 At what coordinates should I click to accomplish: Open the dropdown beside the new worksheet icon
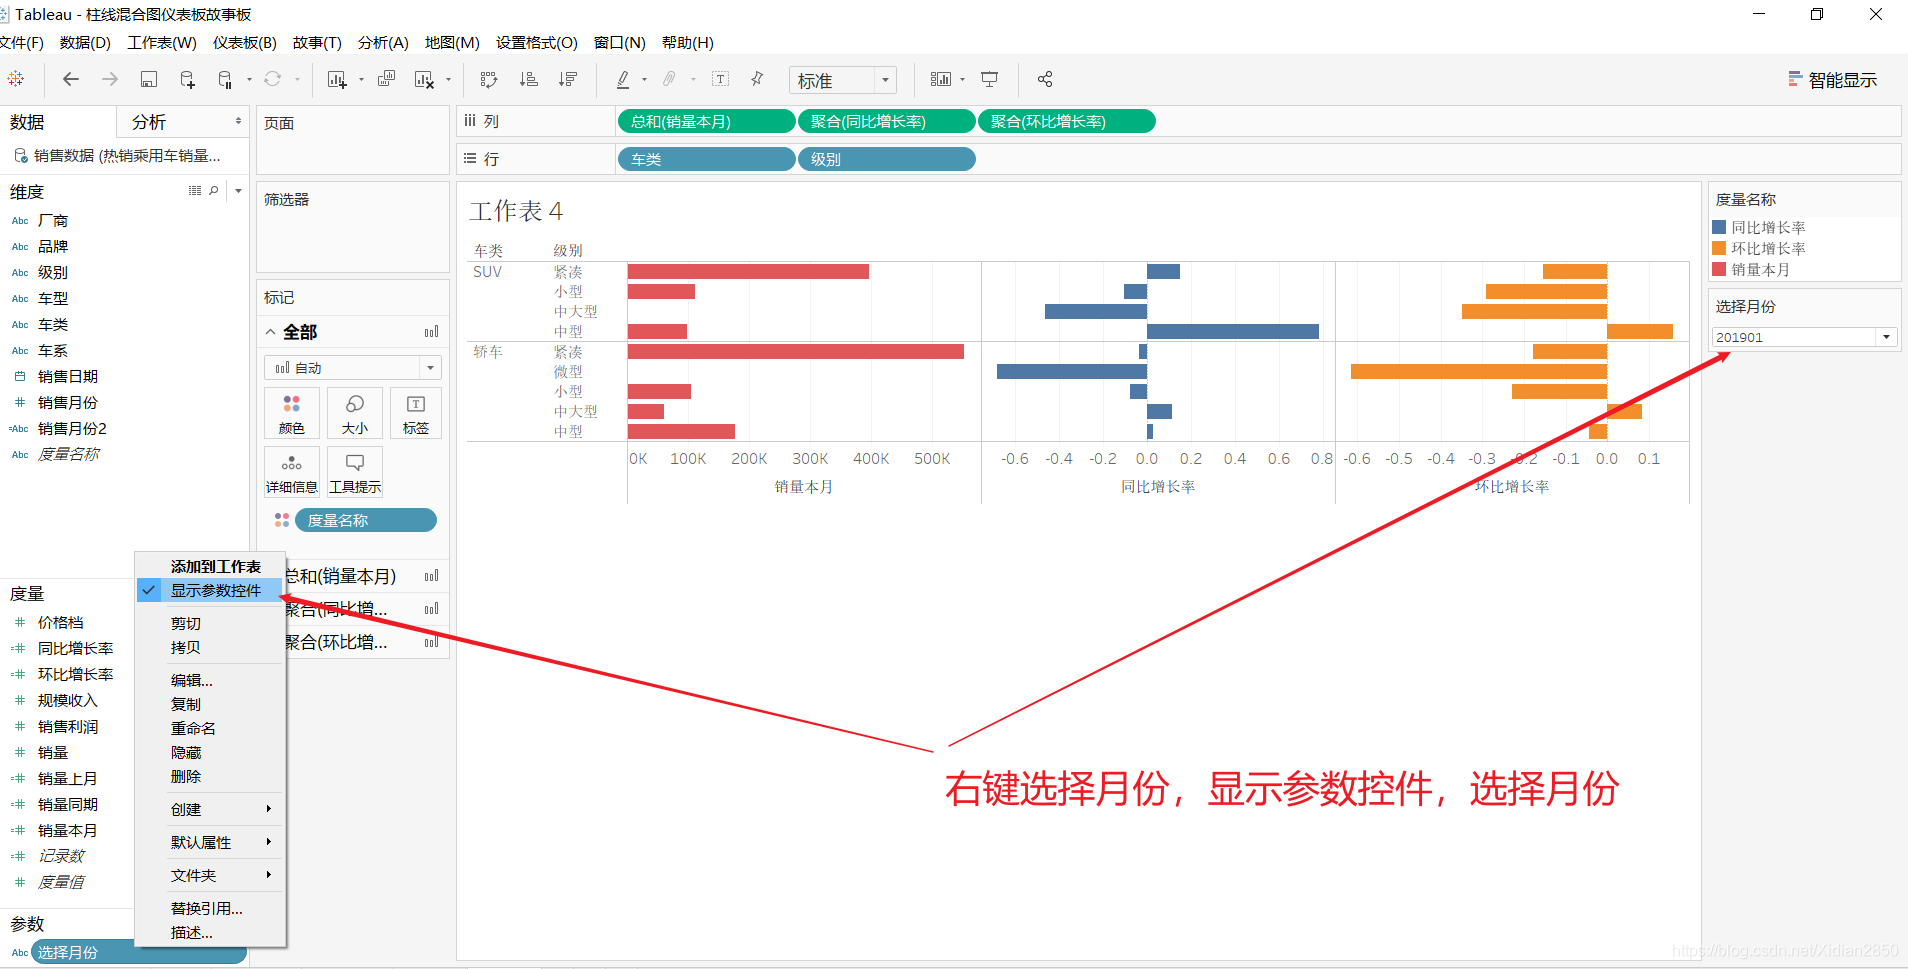(x=360, y=79)
